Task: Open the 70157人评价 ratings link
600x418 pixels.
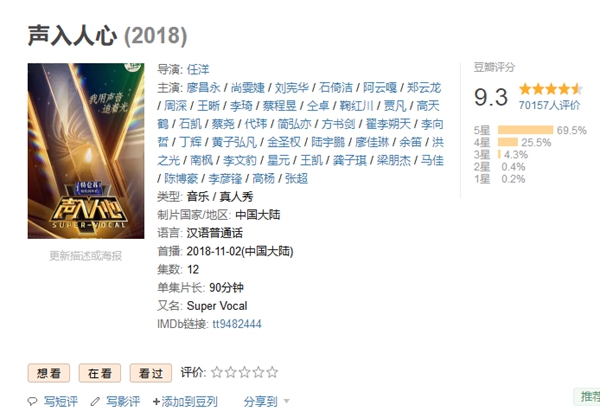Action: click(x=549, y=105)
